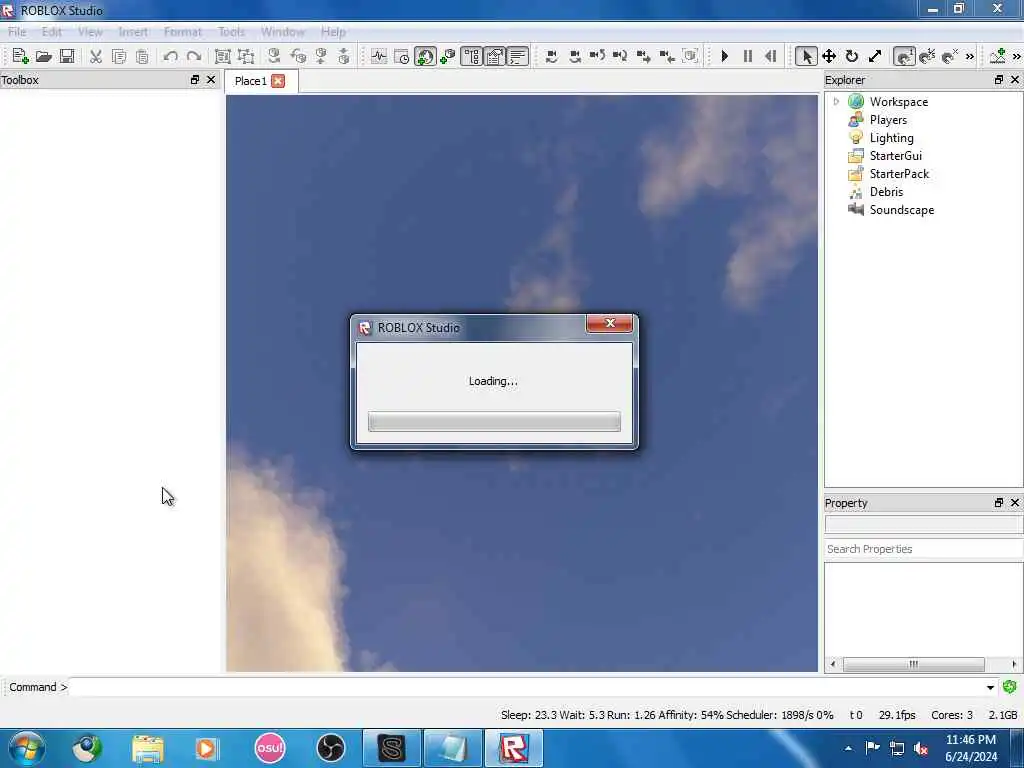
Task: Tilt the camera up
Action: click(x=597, y=56)
